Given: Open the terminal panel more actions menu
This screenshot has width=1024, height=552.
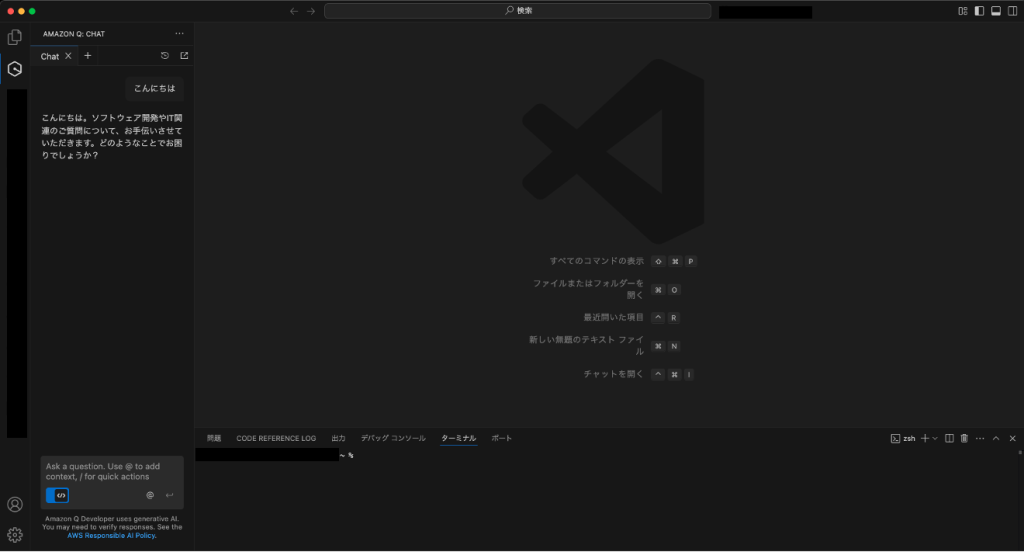Looking at the screenshot, I should coord(980,438).
